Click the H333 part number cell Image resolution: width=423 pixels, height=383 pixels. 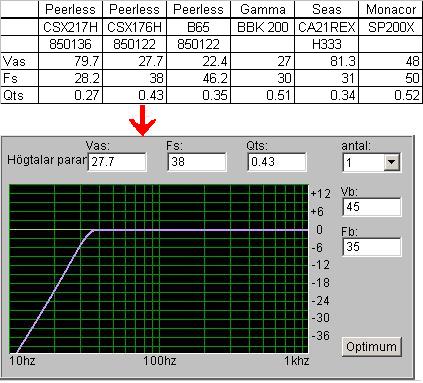point(327,44)
